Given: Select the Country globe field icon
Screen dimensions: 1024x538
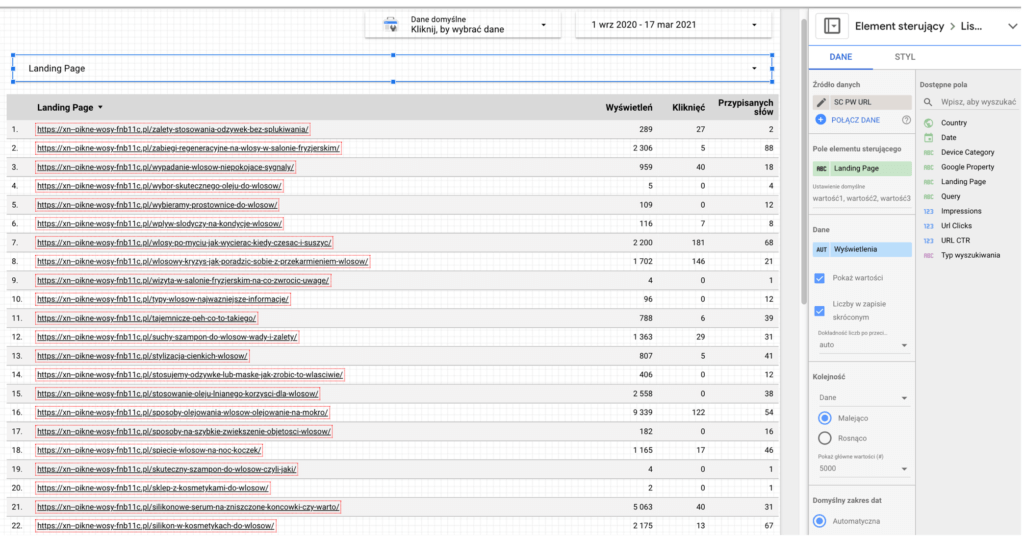Looking at the screenshot, I should point(928,123).
